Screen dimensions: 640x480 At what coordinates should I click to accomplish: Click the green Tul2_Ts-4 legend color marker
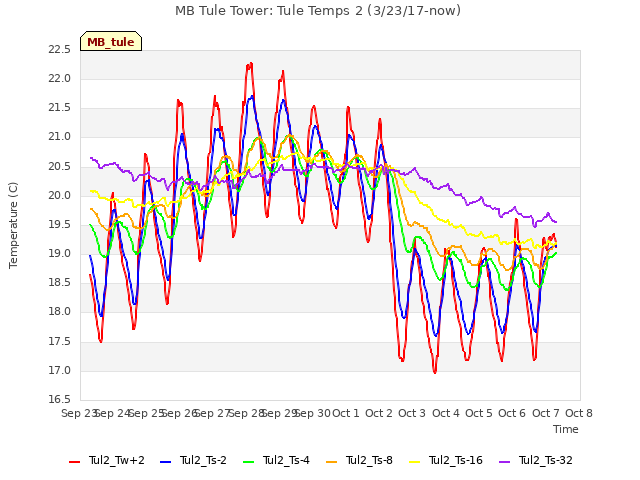coord(248,462)
